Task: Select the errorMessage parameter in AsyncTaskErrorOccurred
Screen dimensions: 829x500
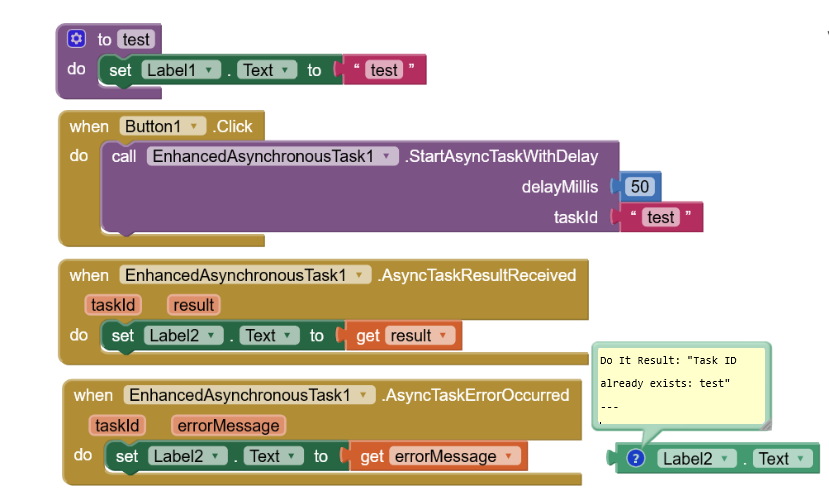Action: coord(228,425)
